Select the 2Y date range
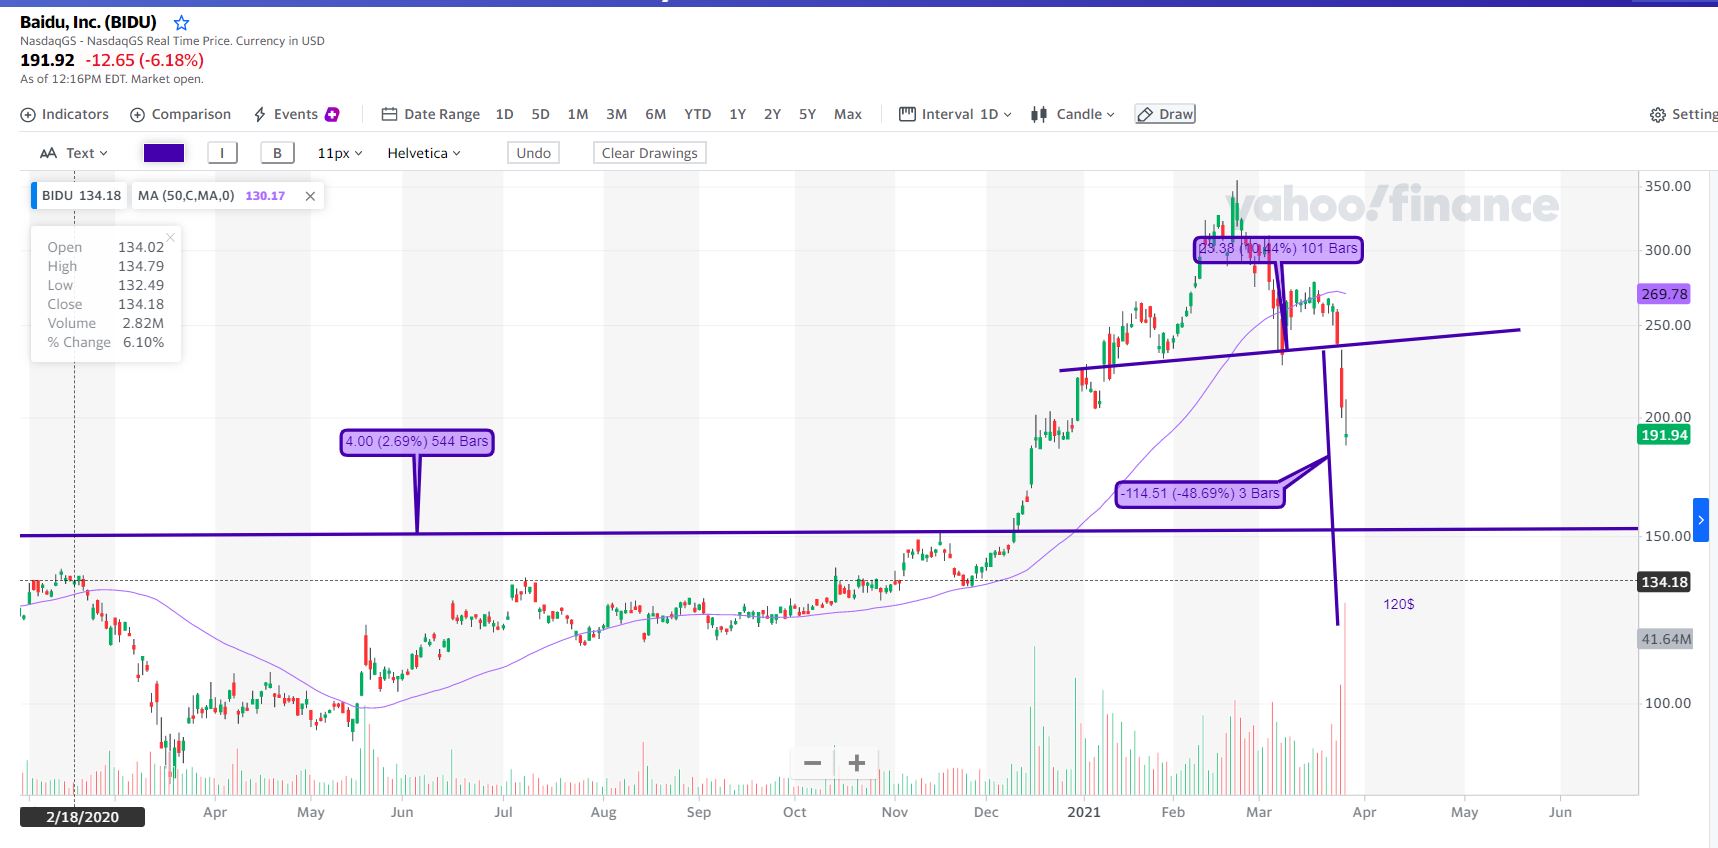The image size is (1718, 848). tap(773, 114)
